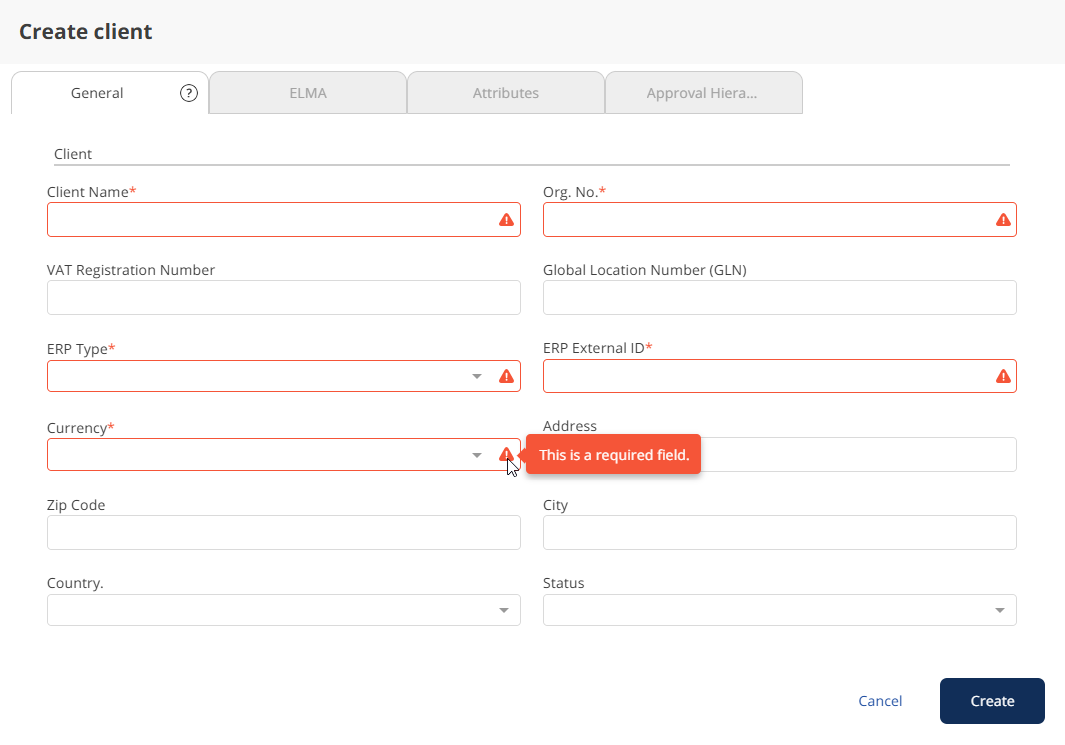This screenshot has height=745, width=1065.
Task: Click the Zip Code input field
Action: [x=284, y=532]
